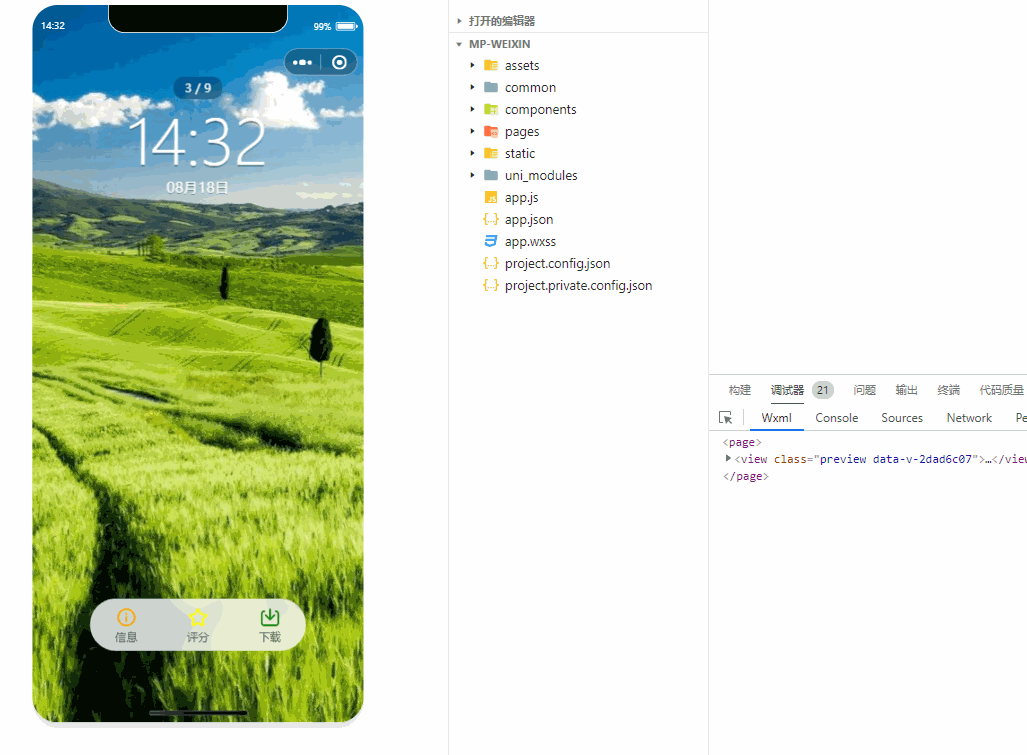
Task: Click the 21 badge next to 调试器
Action: [x=823, y=390]
